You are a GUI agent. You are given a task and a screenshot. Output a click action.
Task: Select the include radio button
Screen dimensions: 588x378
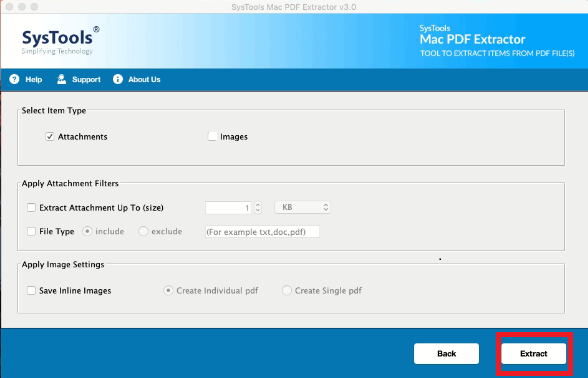[87, 231]
